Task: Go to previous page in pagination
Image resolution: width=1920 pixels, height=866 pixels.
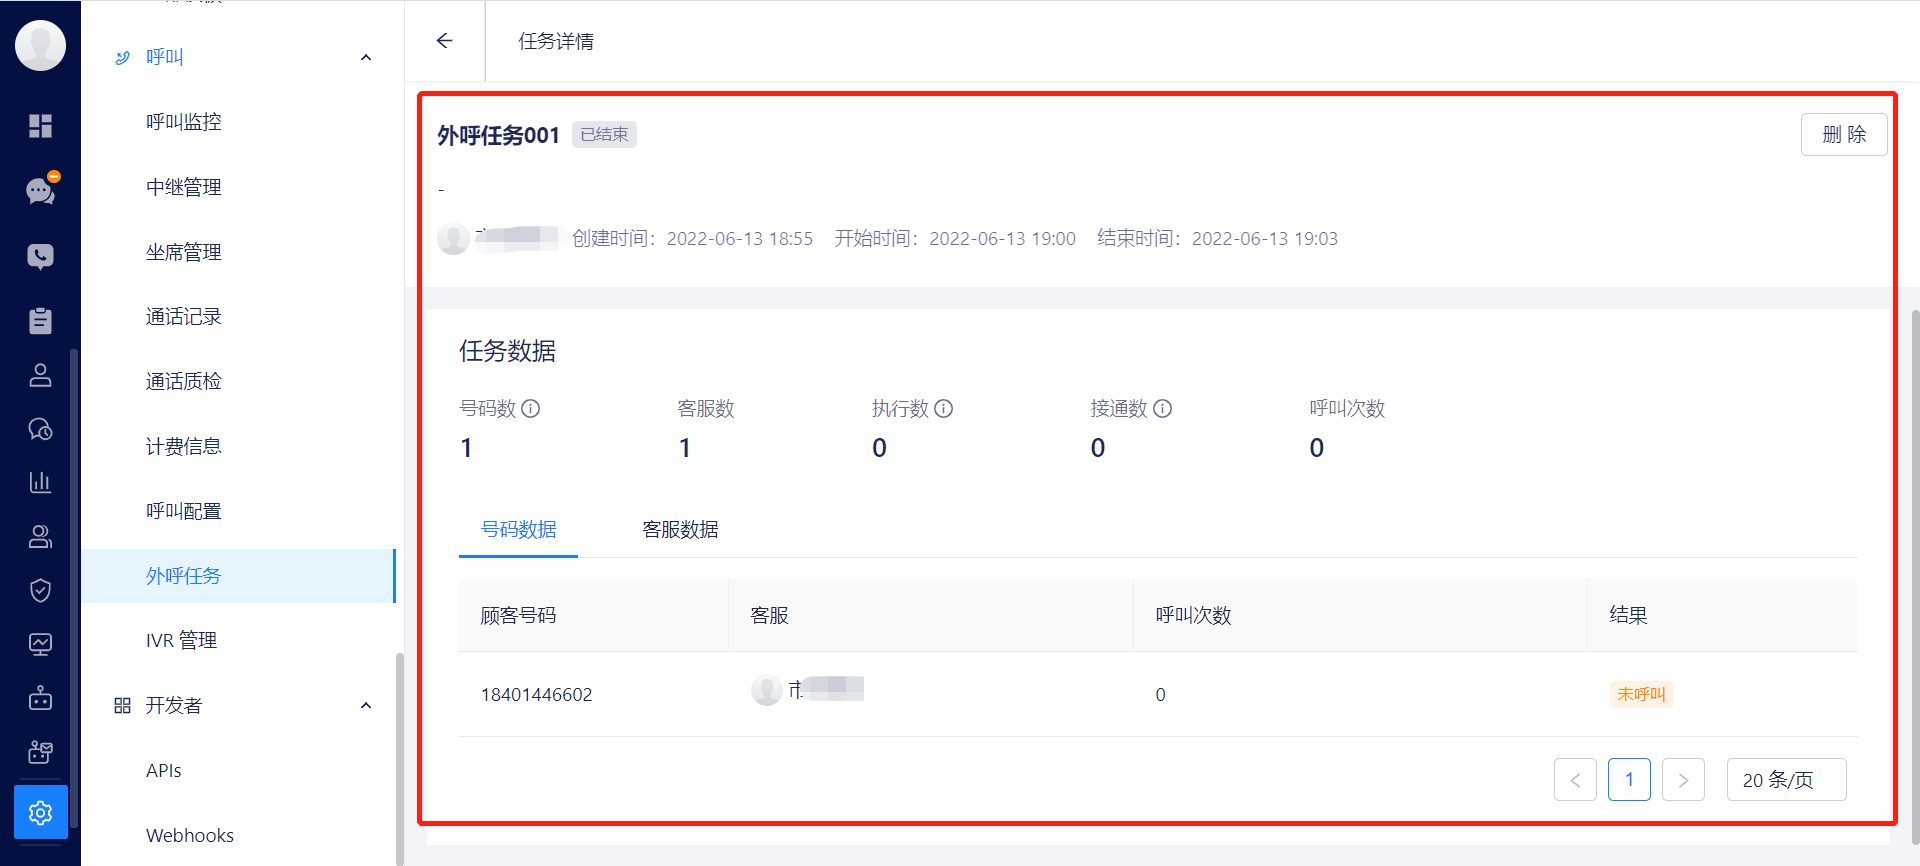Action: (x=1575, y=780)
